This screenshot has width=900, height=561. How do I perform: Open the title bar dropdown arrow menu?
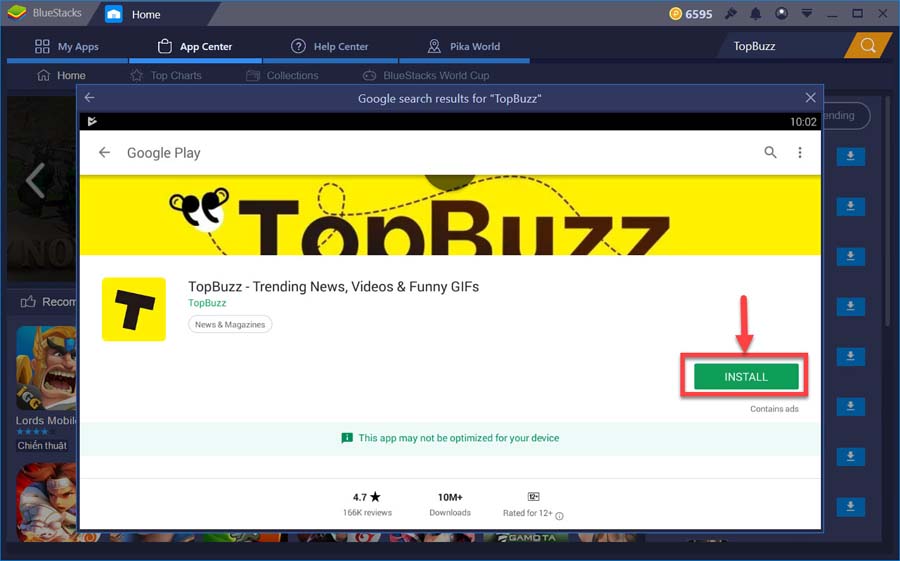[x=806, y=13]
